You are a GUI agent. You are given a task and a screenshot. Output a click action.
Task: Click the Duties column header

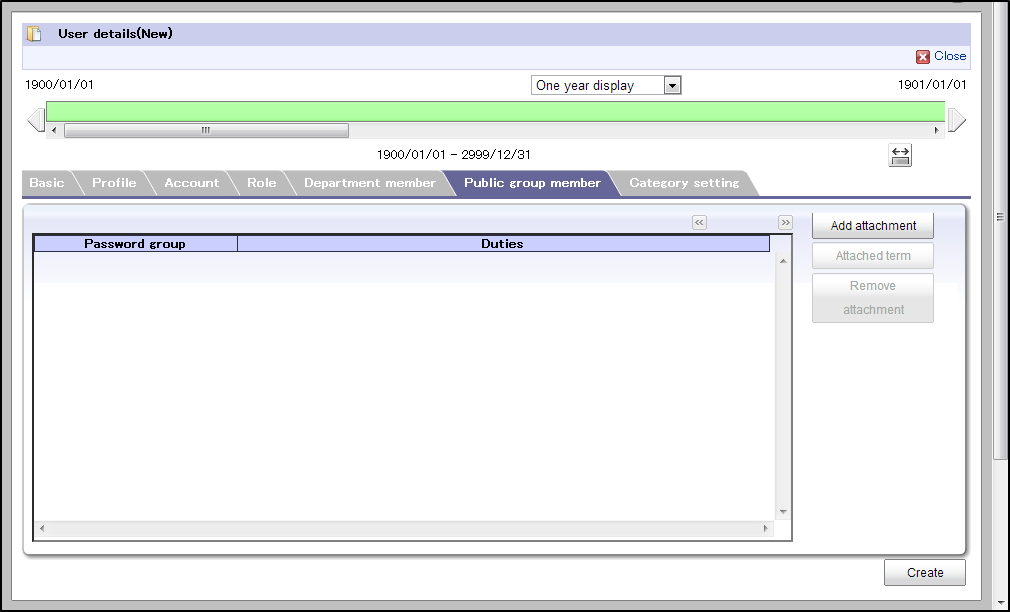pyautogui.click(x=503, y=244)
